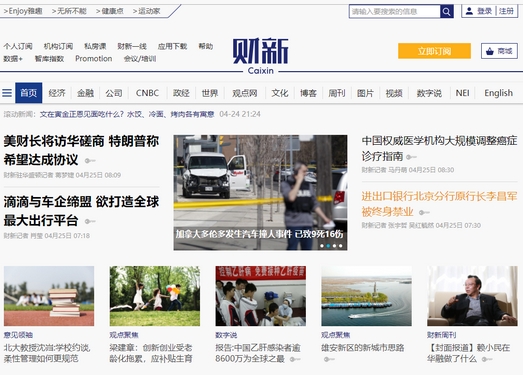Open the 图片 nav tab
The width and height of the screenshot is (523, 375).
(x=365, y=93)
